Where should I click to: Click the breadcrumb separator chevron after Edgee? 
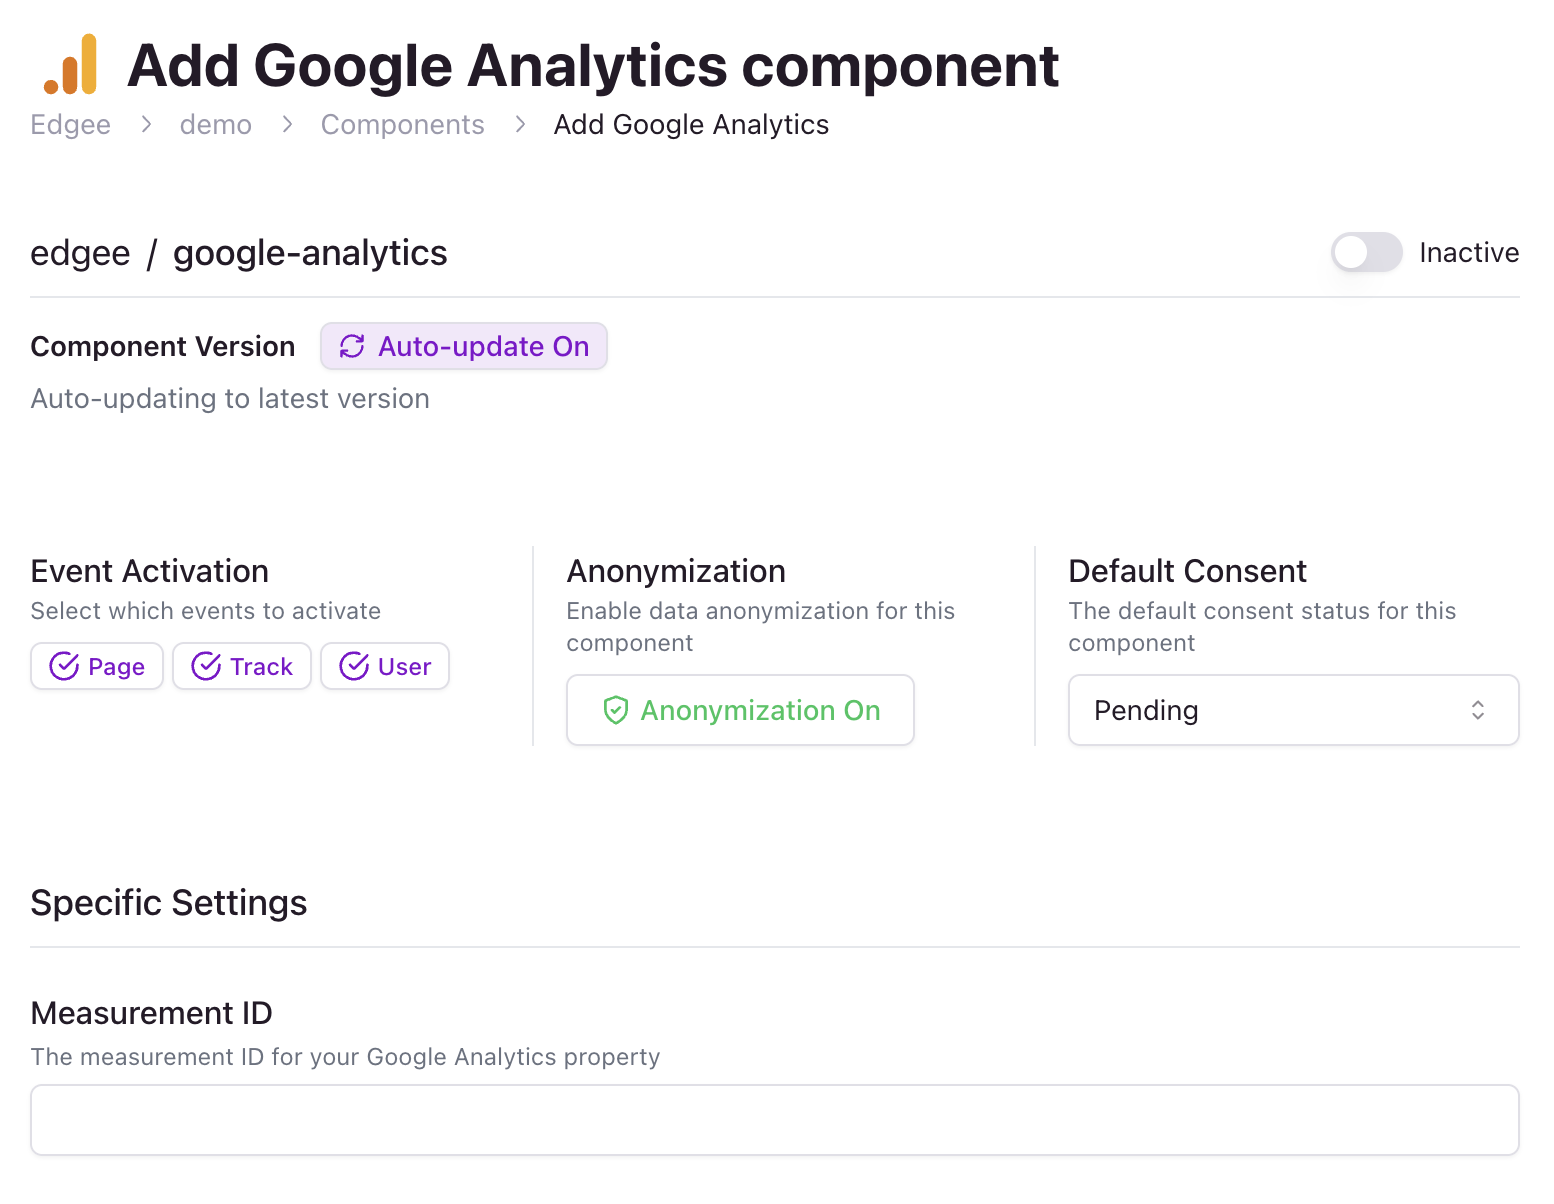point(146,124)
